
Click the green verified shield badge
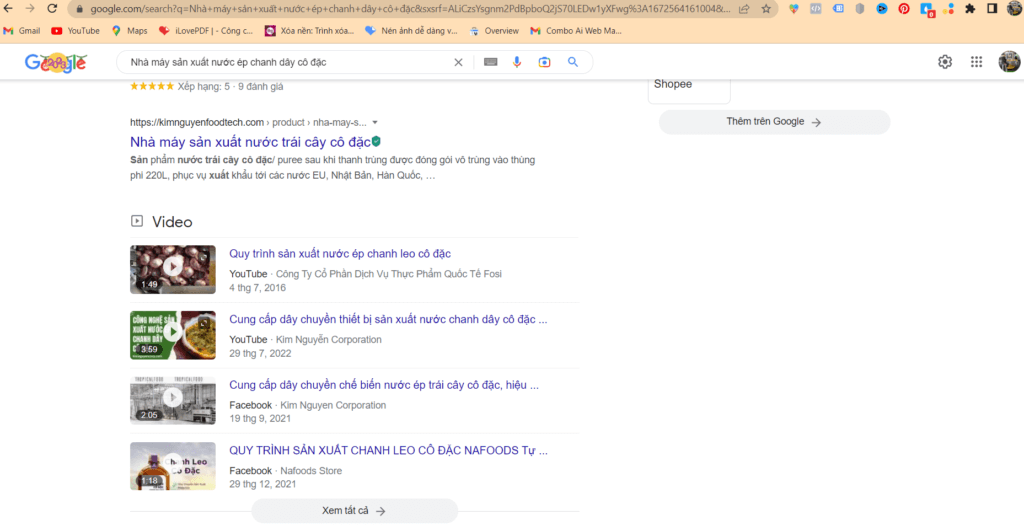[x=376, y=141]
